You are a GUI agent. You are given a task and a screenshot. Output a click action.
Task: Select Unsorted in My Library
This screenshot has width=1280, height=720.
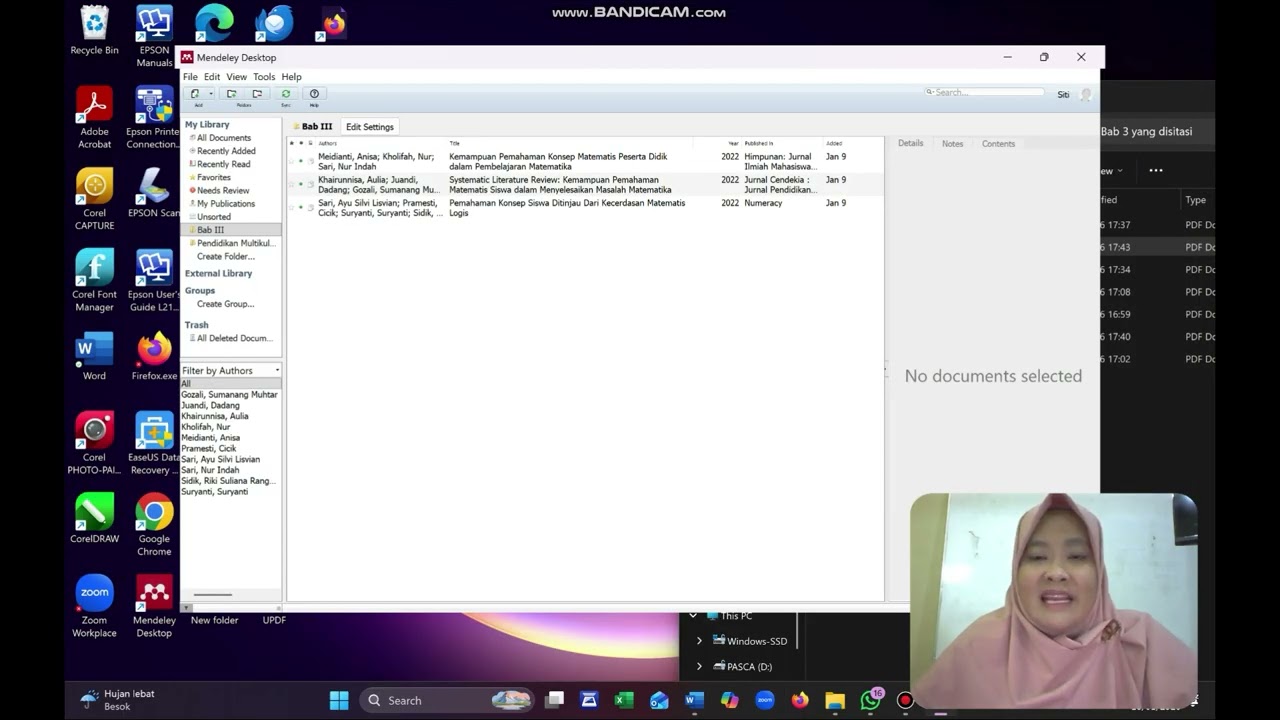tap(213, 217)
